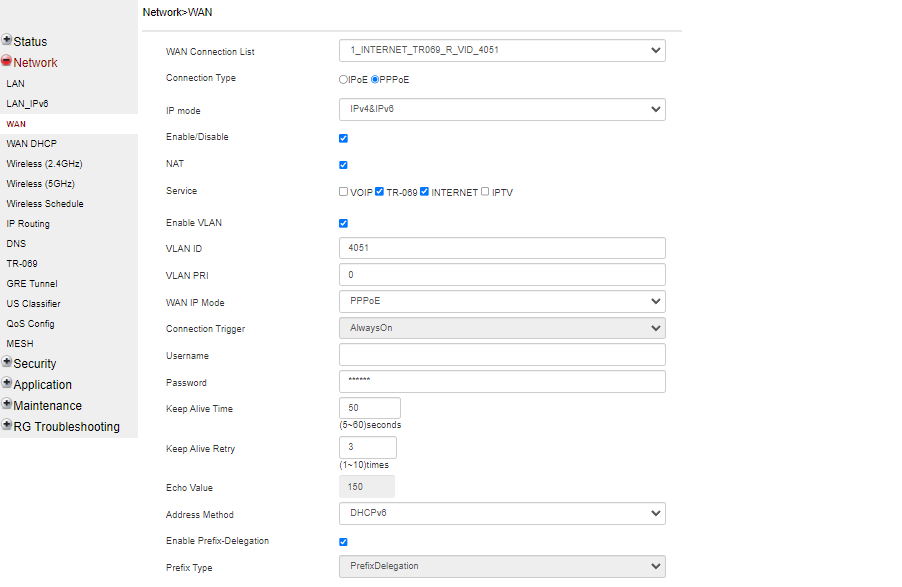Open the TR-069 sidebar link
The height and width of the screenshot is (587, 902).
22,264
